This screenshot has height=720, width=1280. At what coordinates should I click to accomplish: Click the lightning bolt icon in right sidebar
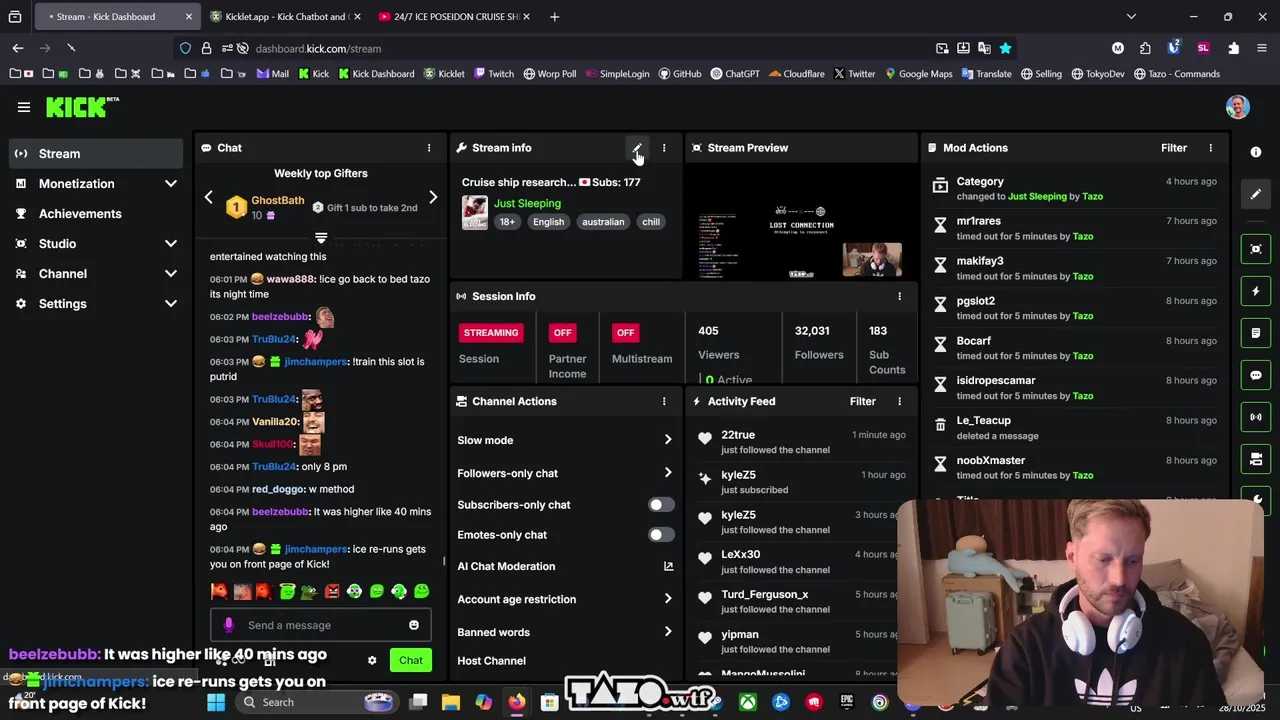click(1256, 291)
